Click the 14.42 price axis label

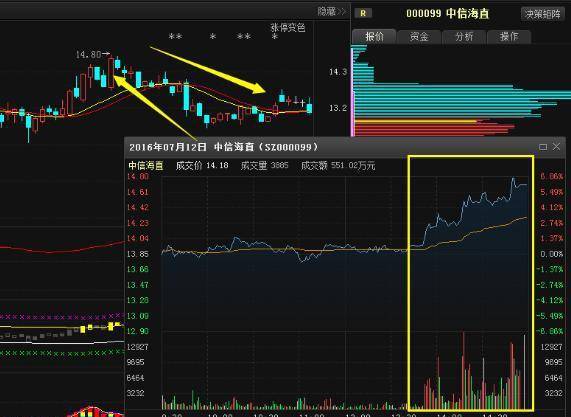[x=138, y=208]
